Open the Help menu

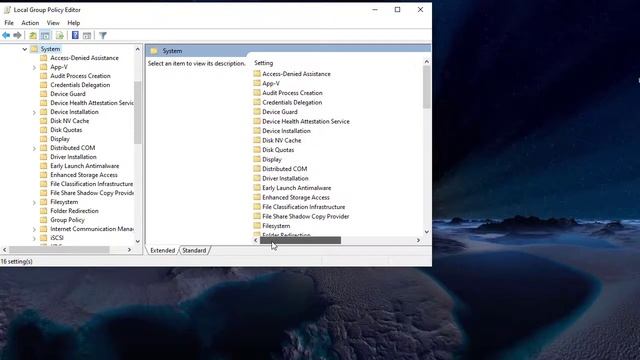[74, 23]
